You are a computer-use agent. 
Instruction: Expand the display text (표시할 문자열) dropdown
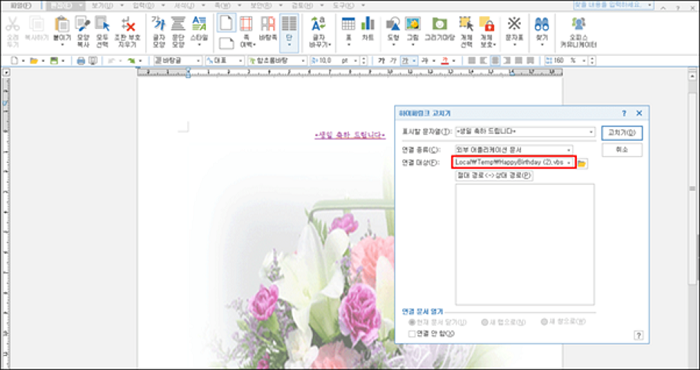[x=592, y=132]
